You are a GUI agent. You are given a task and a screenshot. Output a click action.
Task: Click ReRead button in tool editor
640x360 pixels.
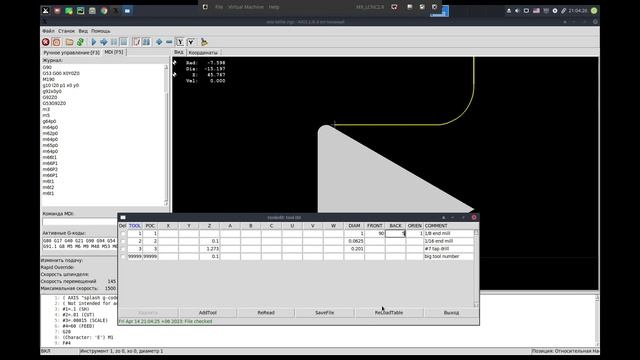pyautogui.click(x=266, y=313)
